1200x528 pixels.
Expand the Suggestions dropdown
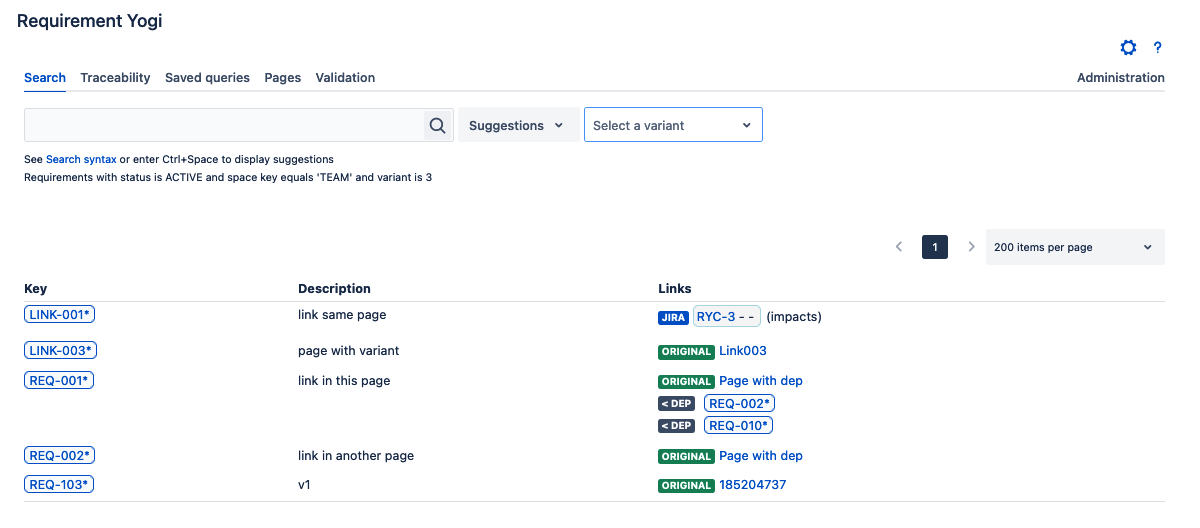coord(517,126)
